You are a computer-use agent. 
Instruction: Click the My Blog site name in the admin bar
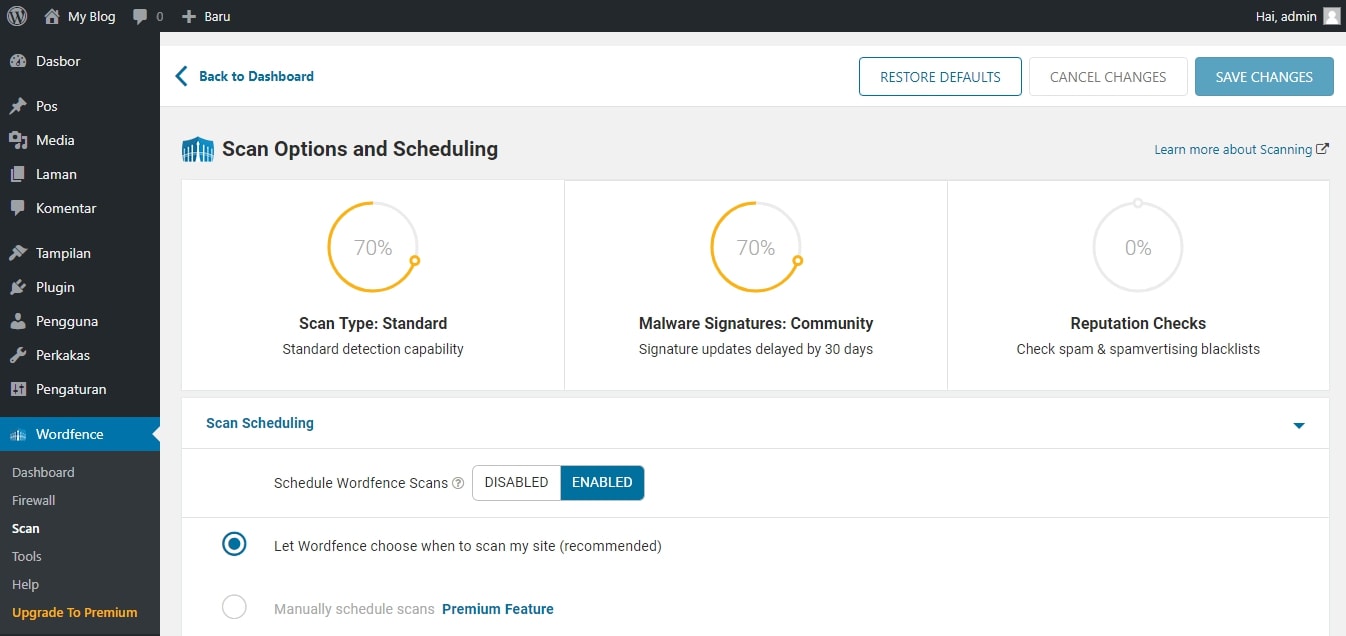pos(92,17)
